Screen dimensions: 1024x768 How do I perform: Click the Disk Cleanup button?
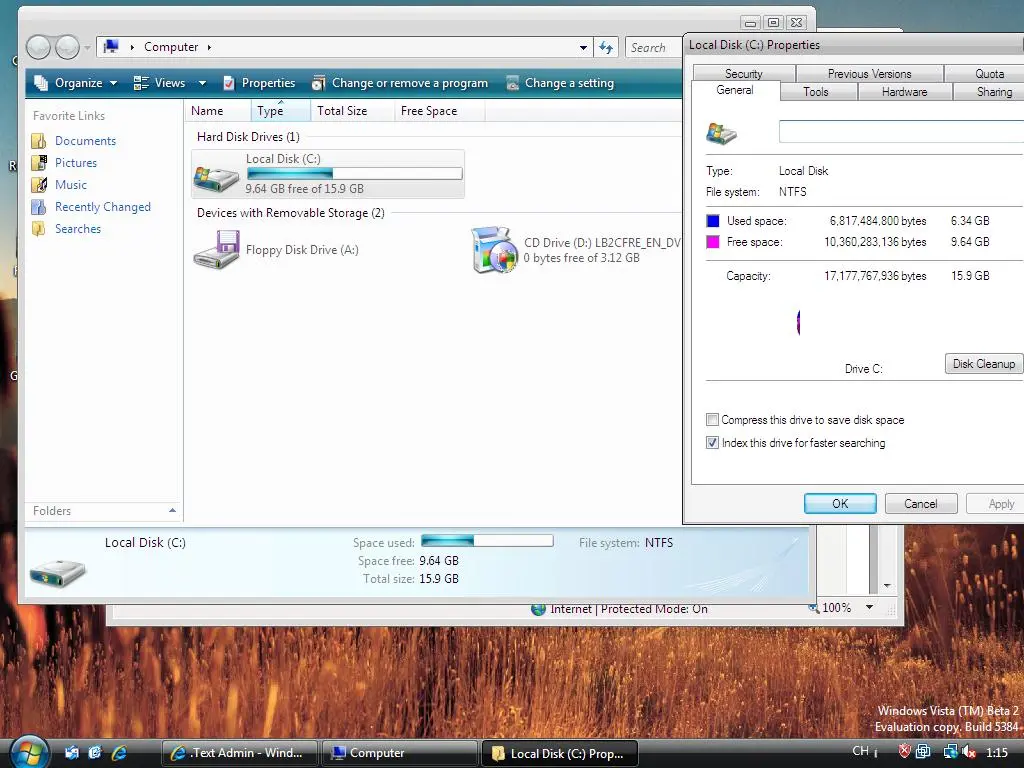point(984,364)
